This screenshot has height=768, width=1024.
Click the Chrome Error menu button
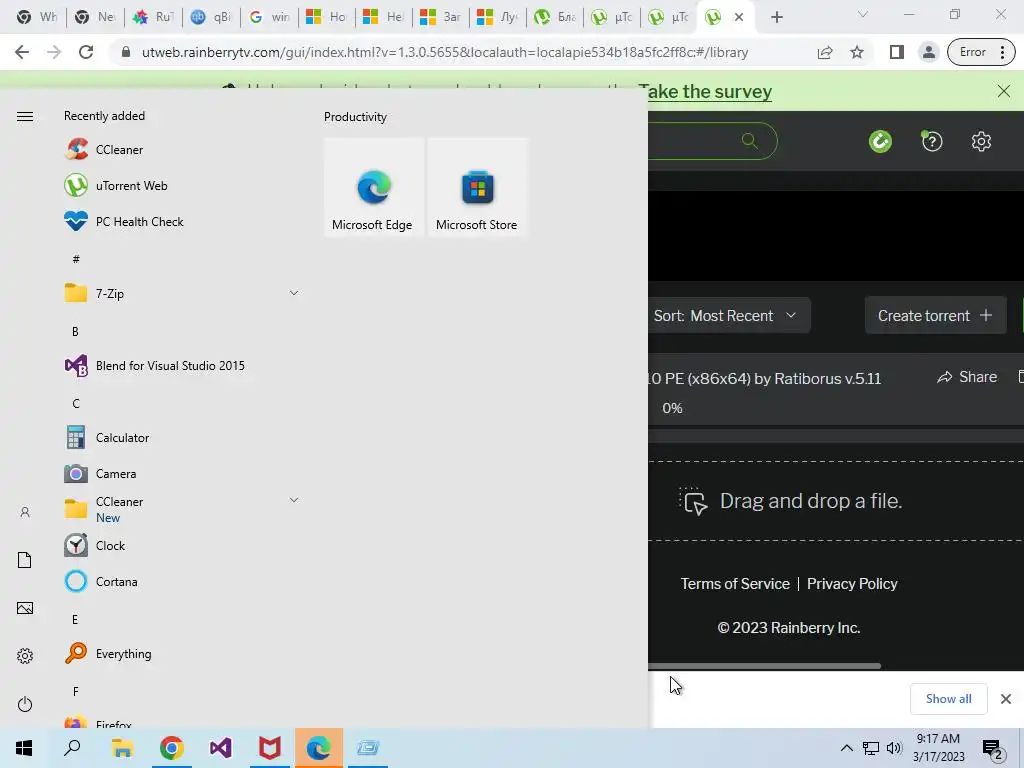tap(982, 52)
